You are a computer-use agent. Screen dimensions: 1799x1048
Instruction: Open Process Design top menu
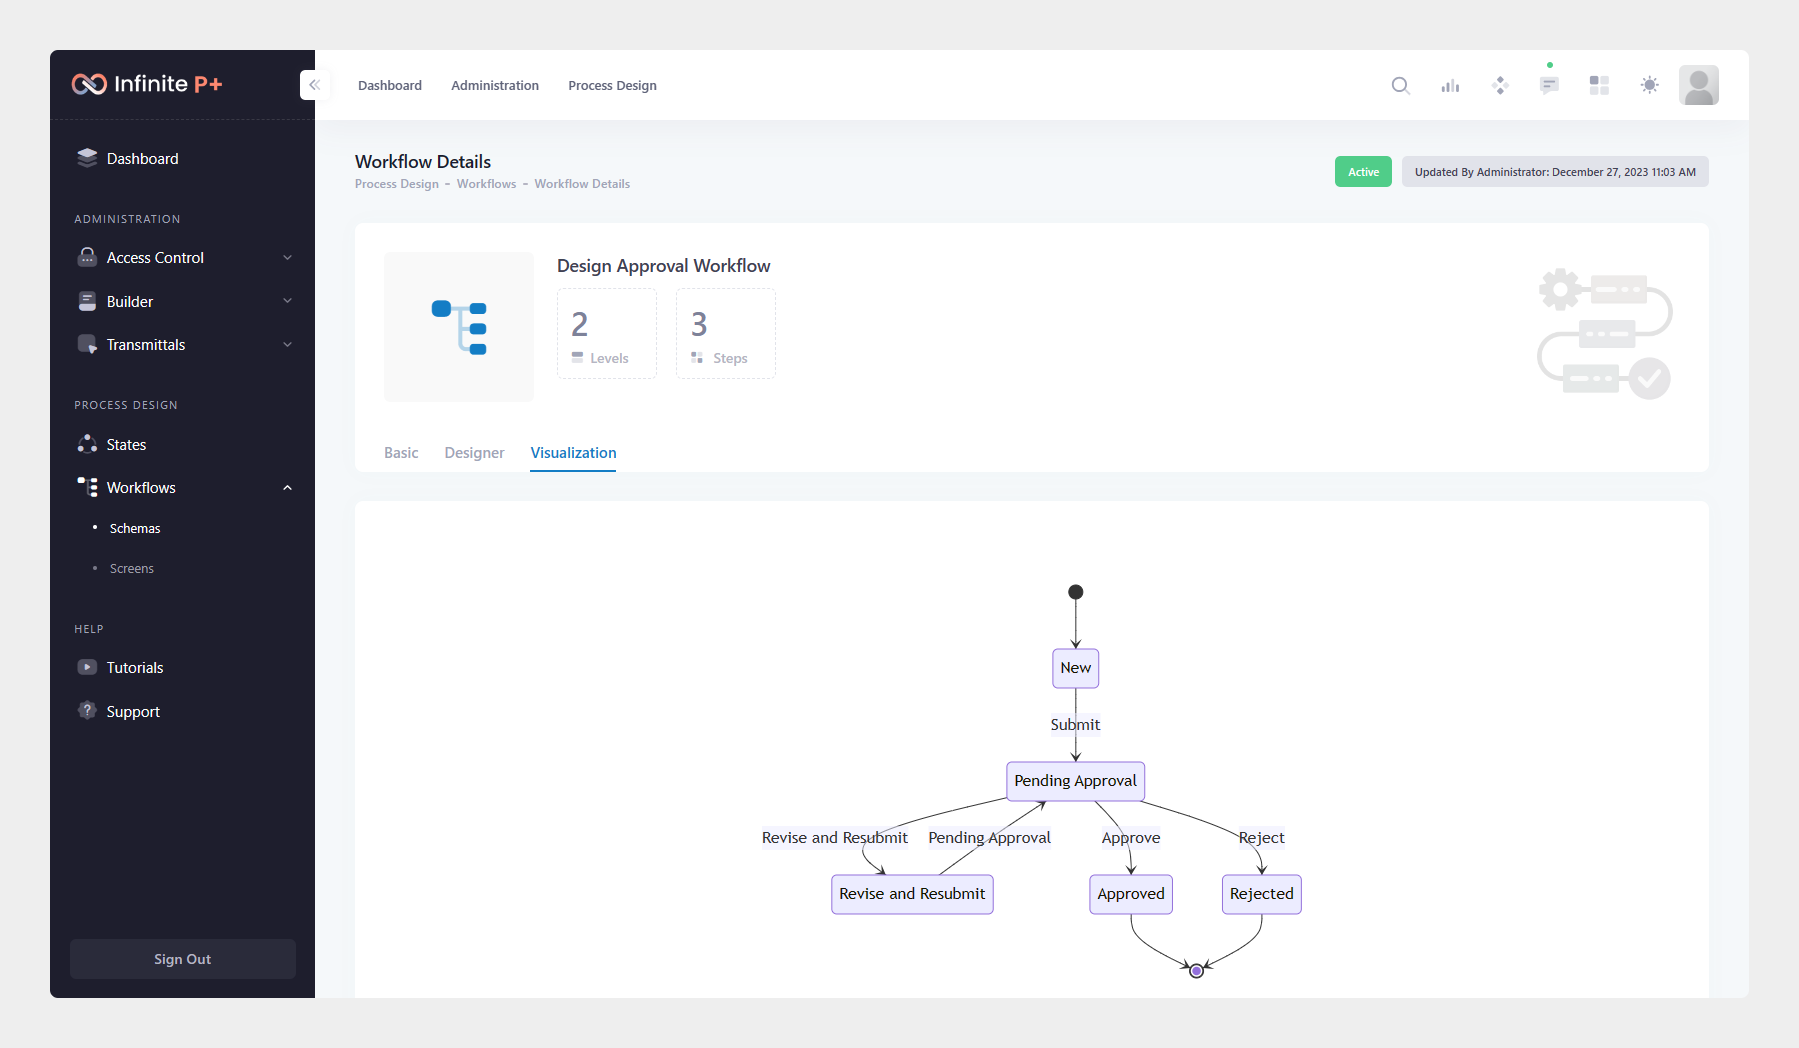[x=612, y=85]
